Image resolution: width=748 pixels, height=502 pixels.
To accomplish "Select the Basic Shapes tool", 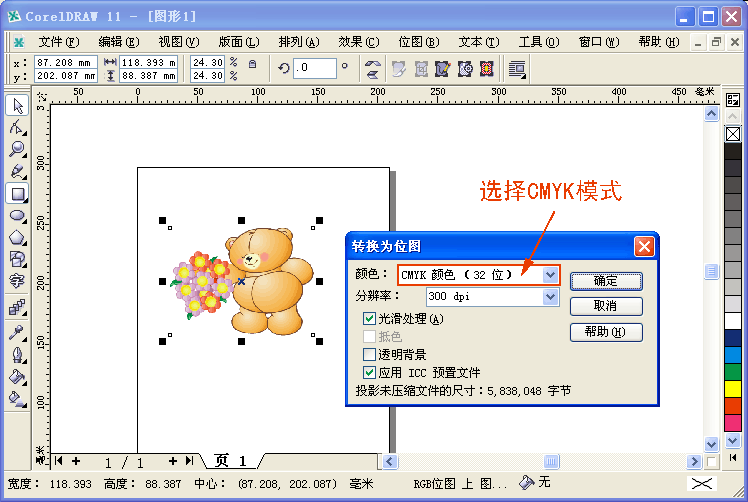I will pyautogui.click(x=17, y=260).
